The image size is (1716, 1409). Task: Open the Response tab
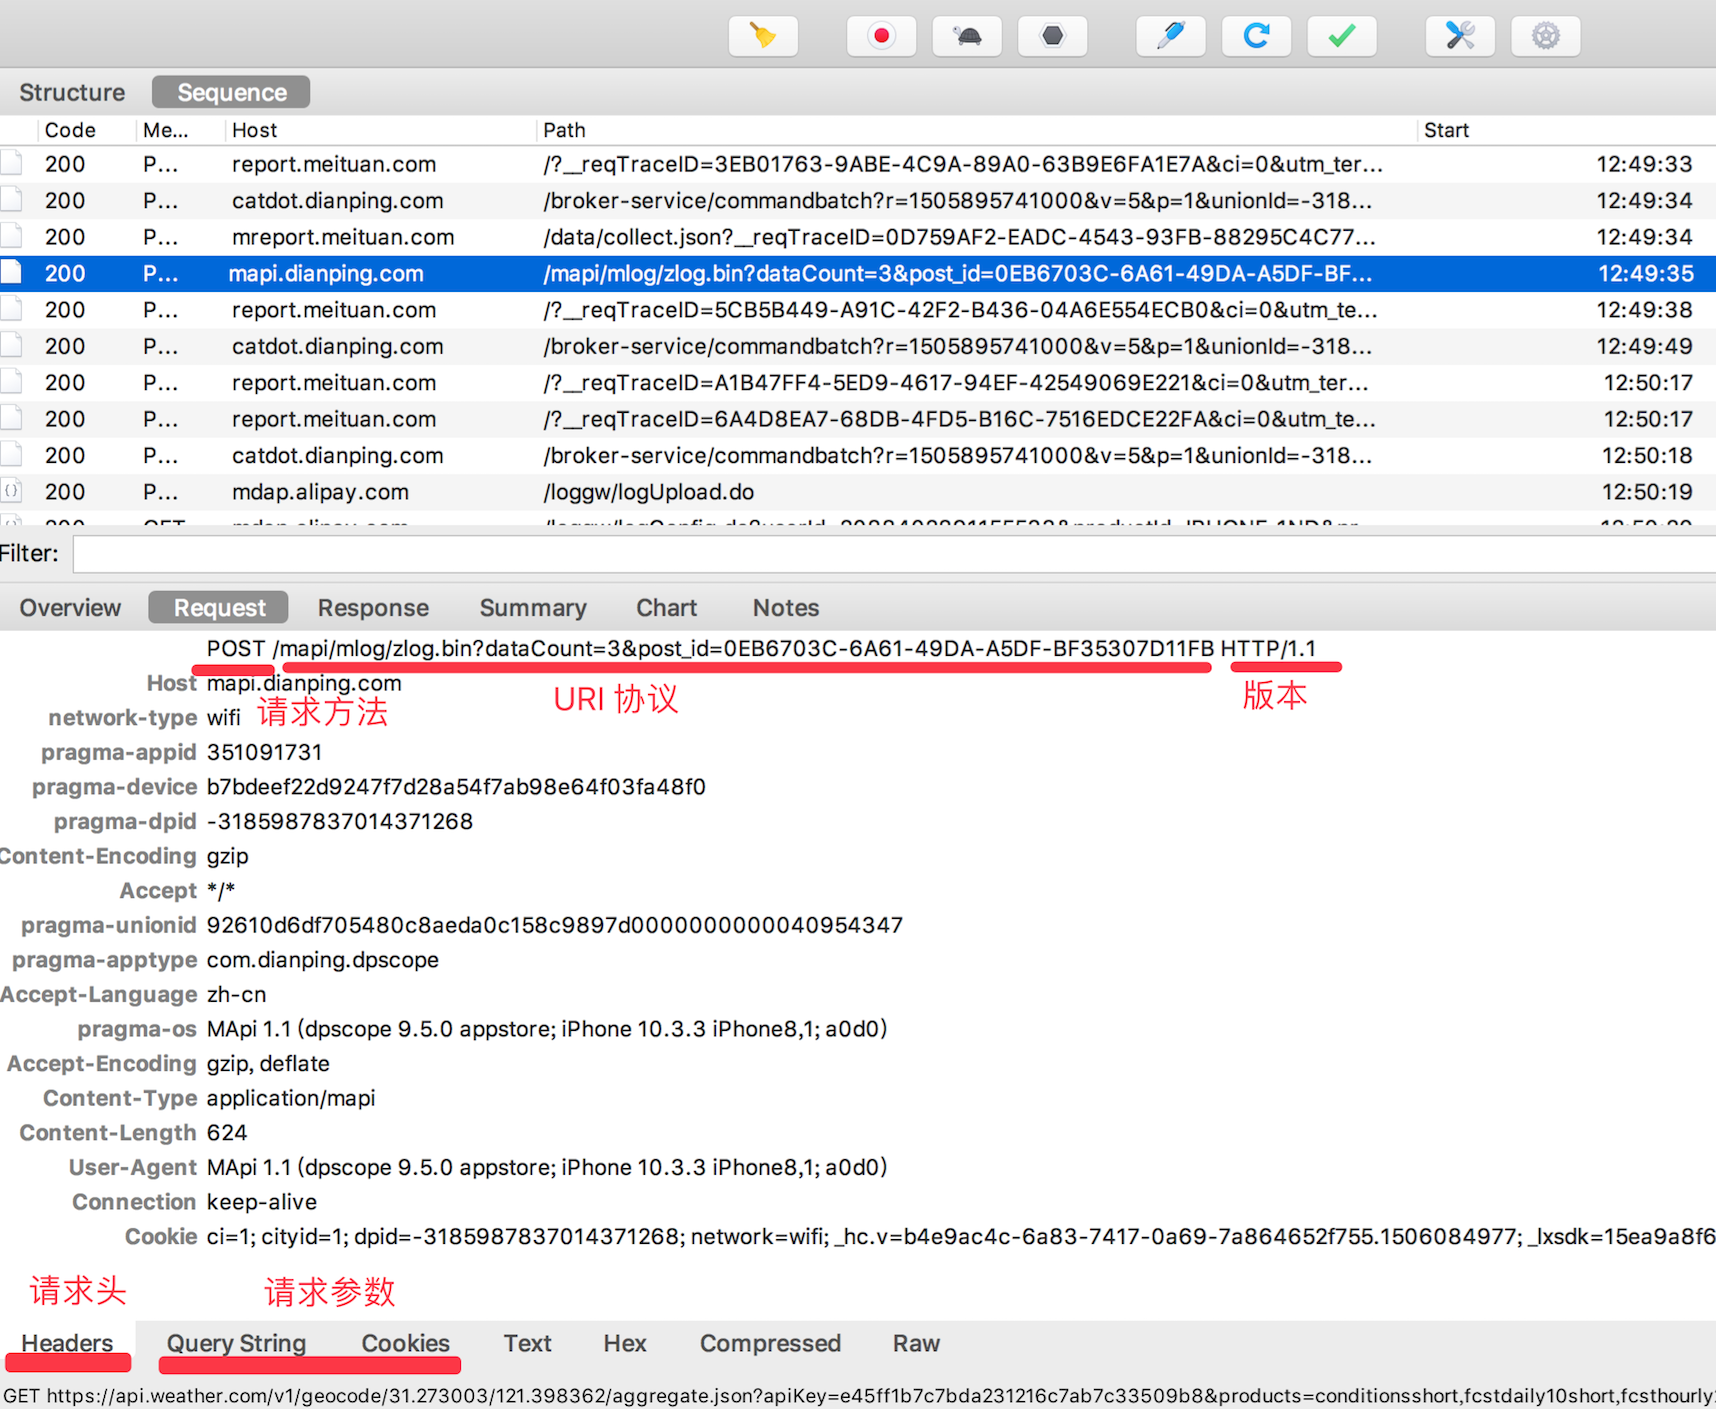373,608
